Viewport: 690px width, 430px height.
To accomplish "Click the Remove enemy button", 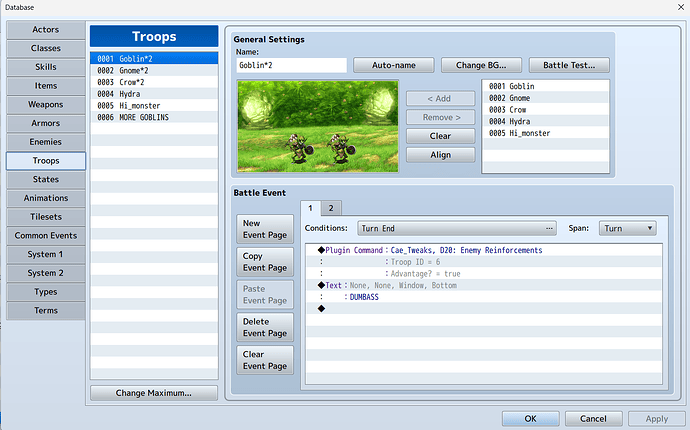I will coord(440,118).
